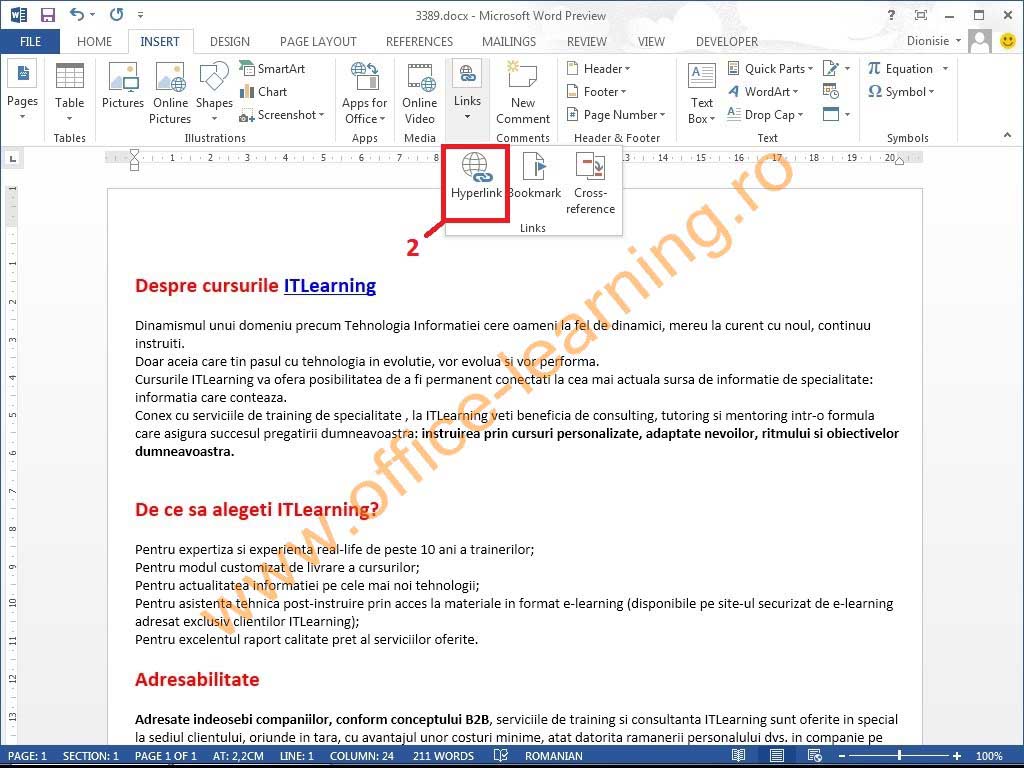The image size is (1024, 768).
Task: Click the 'De ce sa alegeti ITLearning?' heading
Action: pyautogui.click(x=257, y=509)
